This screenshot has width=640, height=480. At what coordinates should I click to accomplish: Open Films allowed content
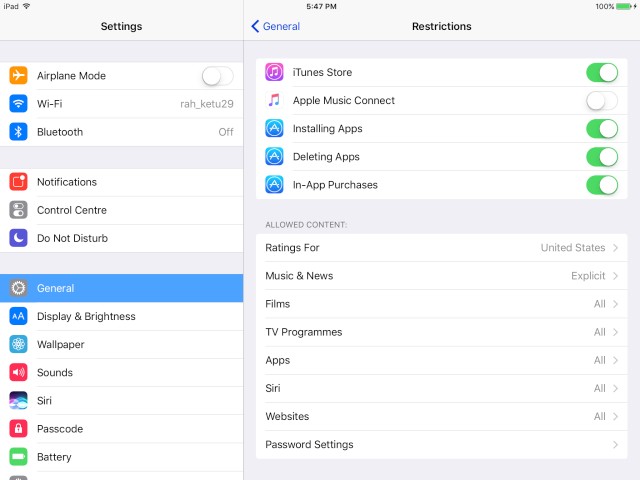(442, 304)
